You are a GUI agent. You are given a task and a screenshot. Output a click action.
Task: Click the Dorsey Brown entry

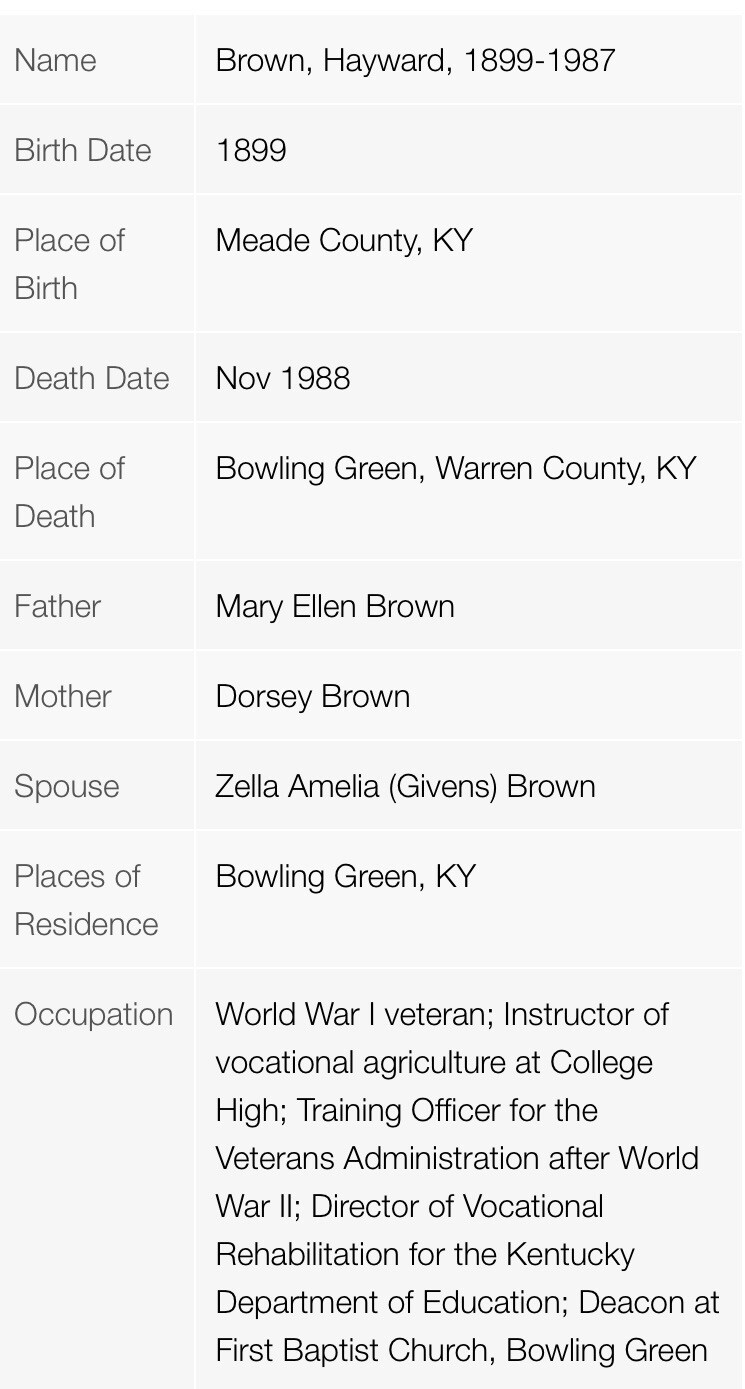click(313, 696)
